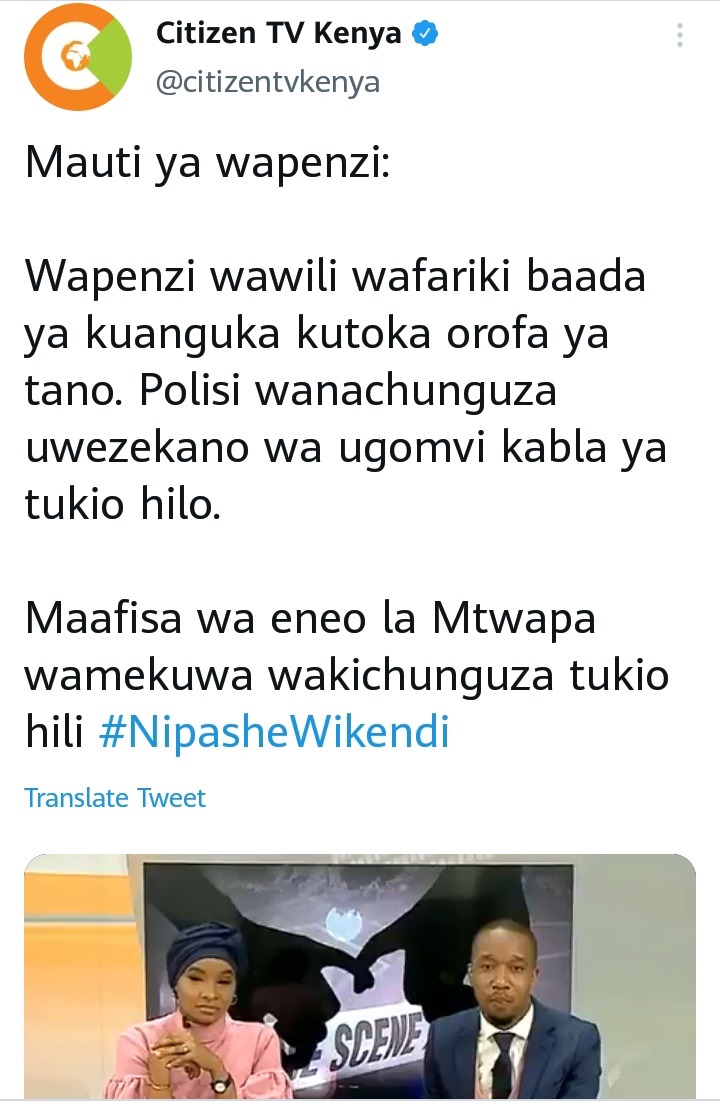This screenshot has height=1103, width=720.
Task: Open the @citizentvkenya handle
Action: pos(267,82)
